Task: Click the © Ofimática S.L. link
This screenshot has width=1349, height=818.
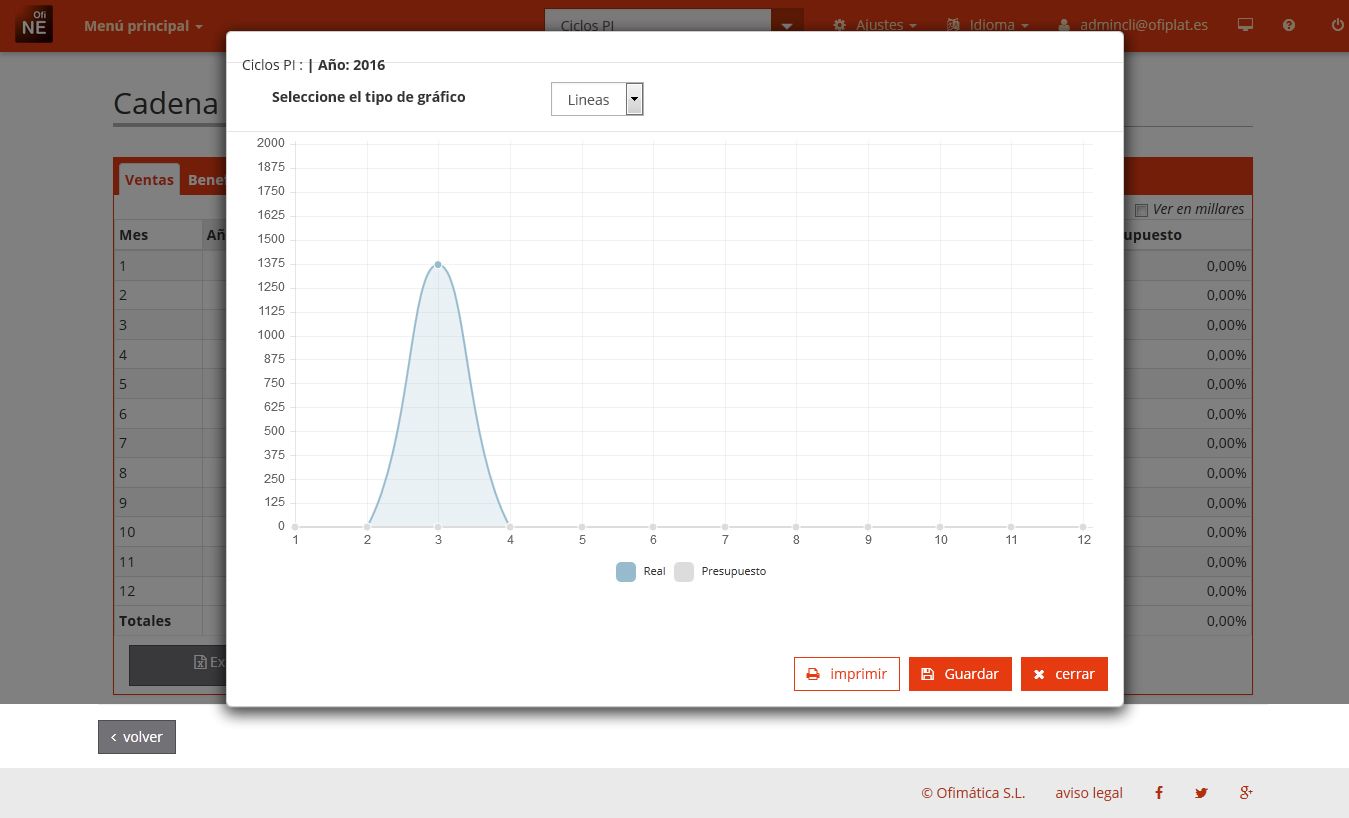Action: point(973,793)
